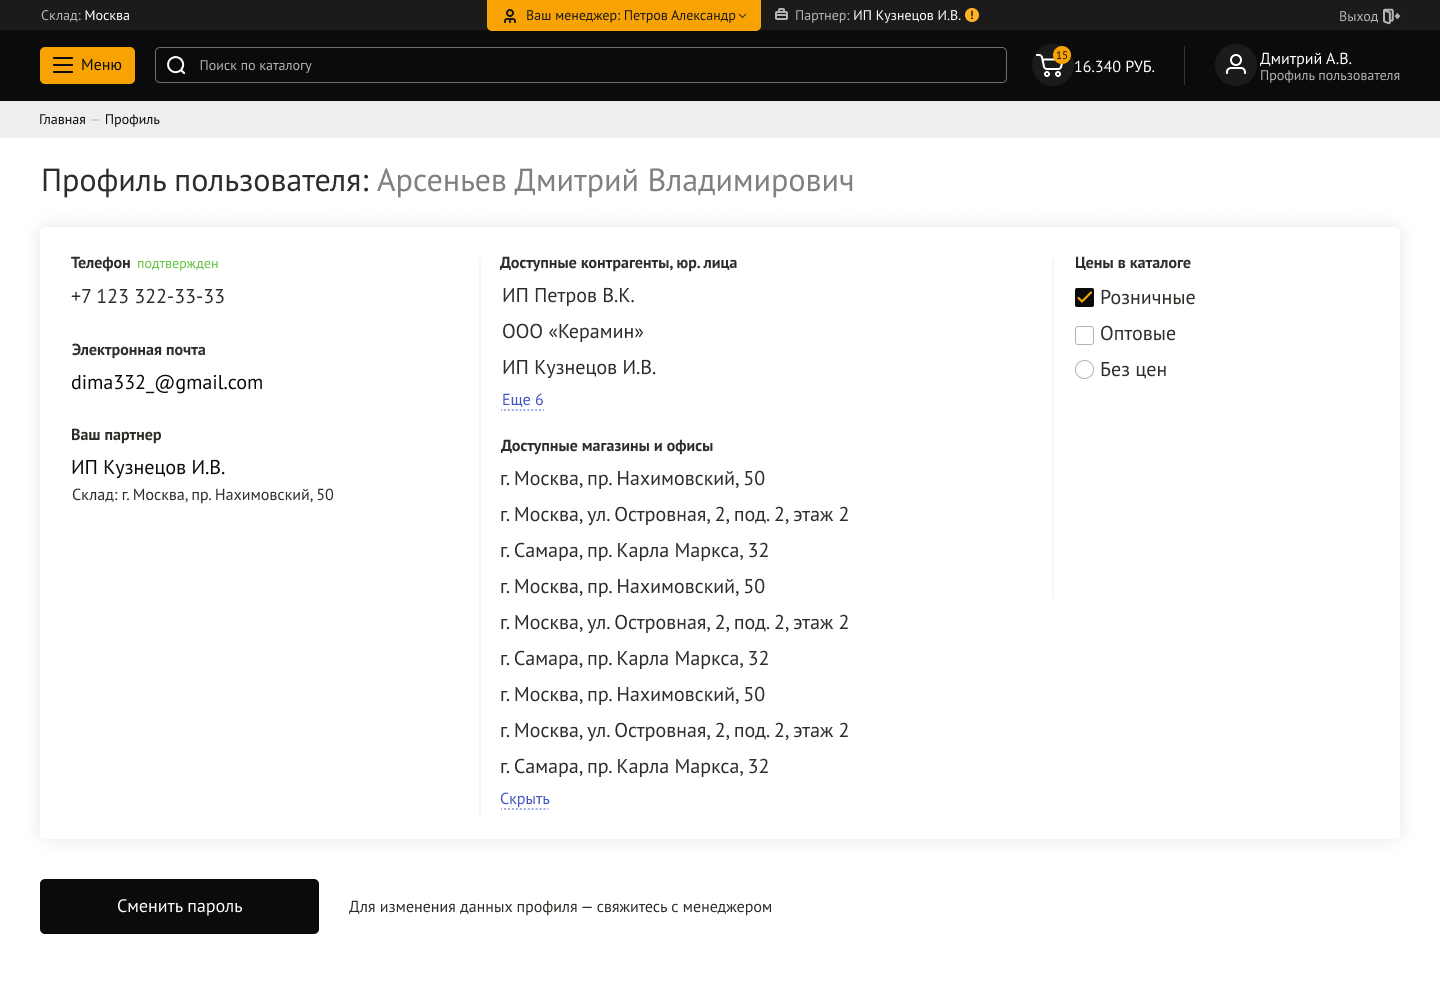Click the name Арсеньев Дмитрий Владимирович in the heading
The height and width of the screenshot is (984, 1440).
pos(615,181)
